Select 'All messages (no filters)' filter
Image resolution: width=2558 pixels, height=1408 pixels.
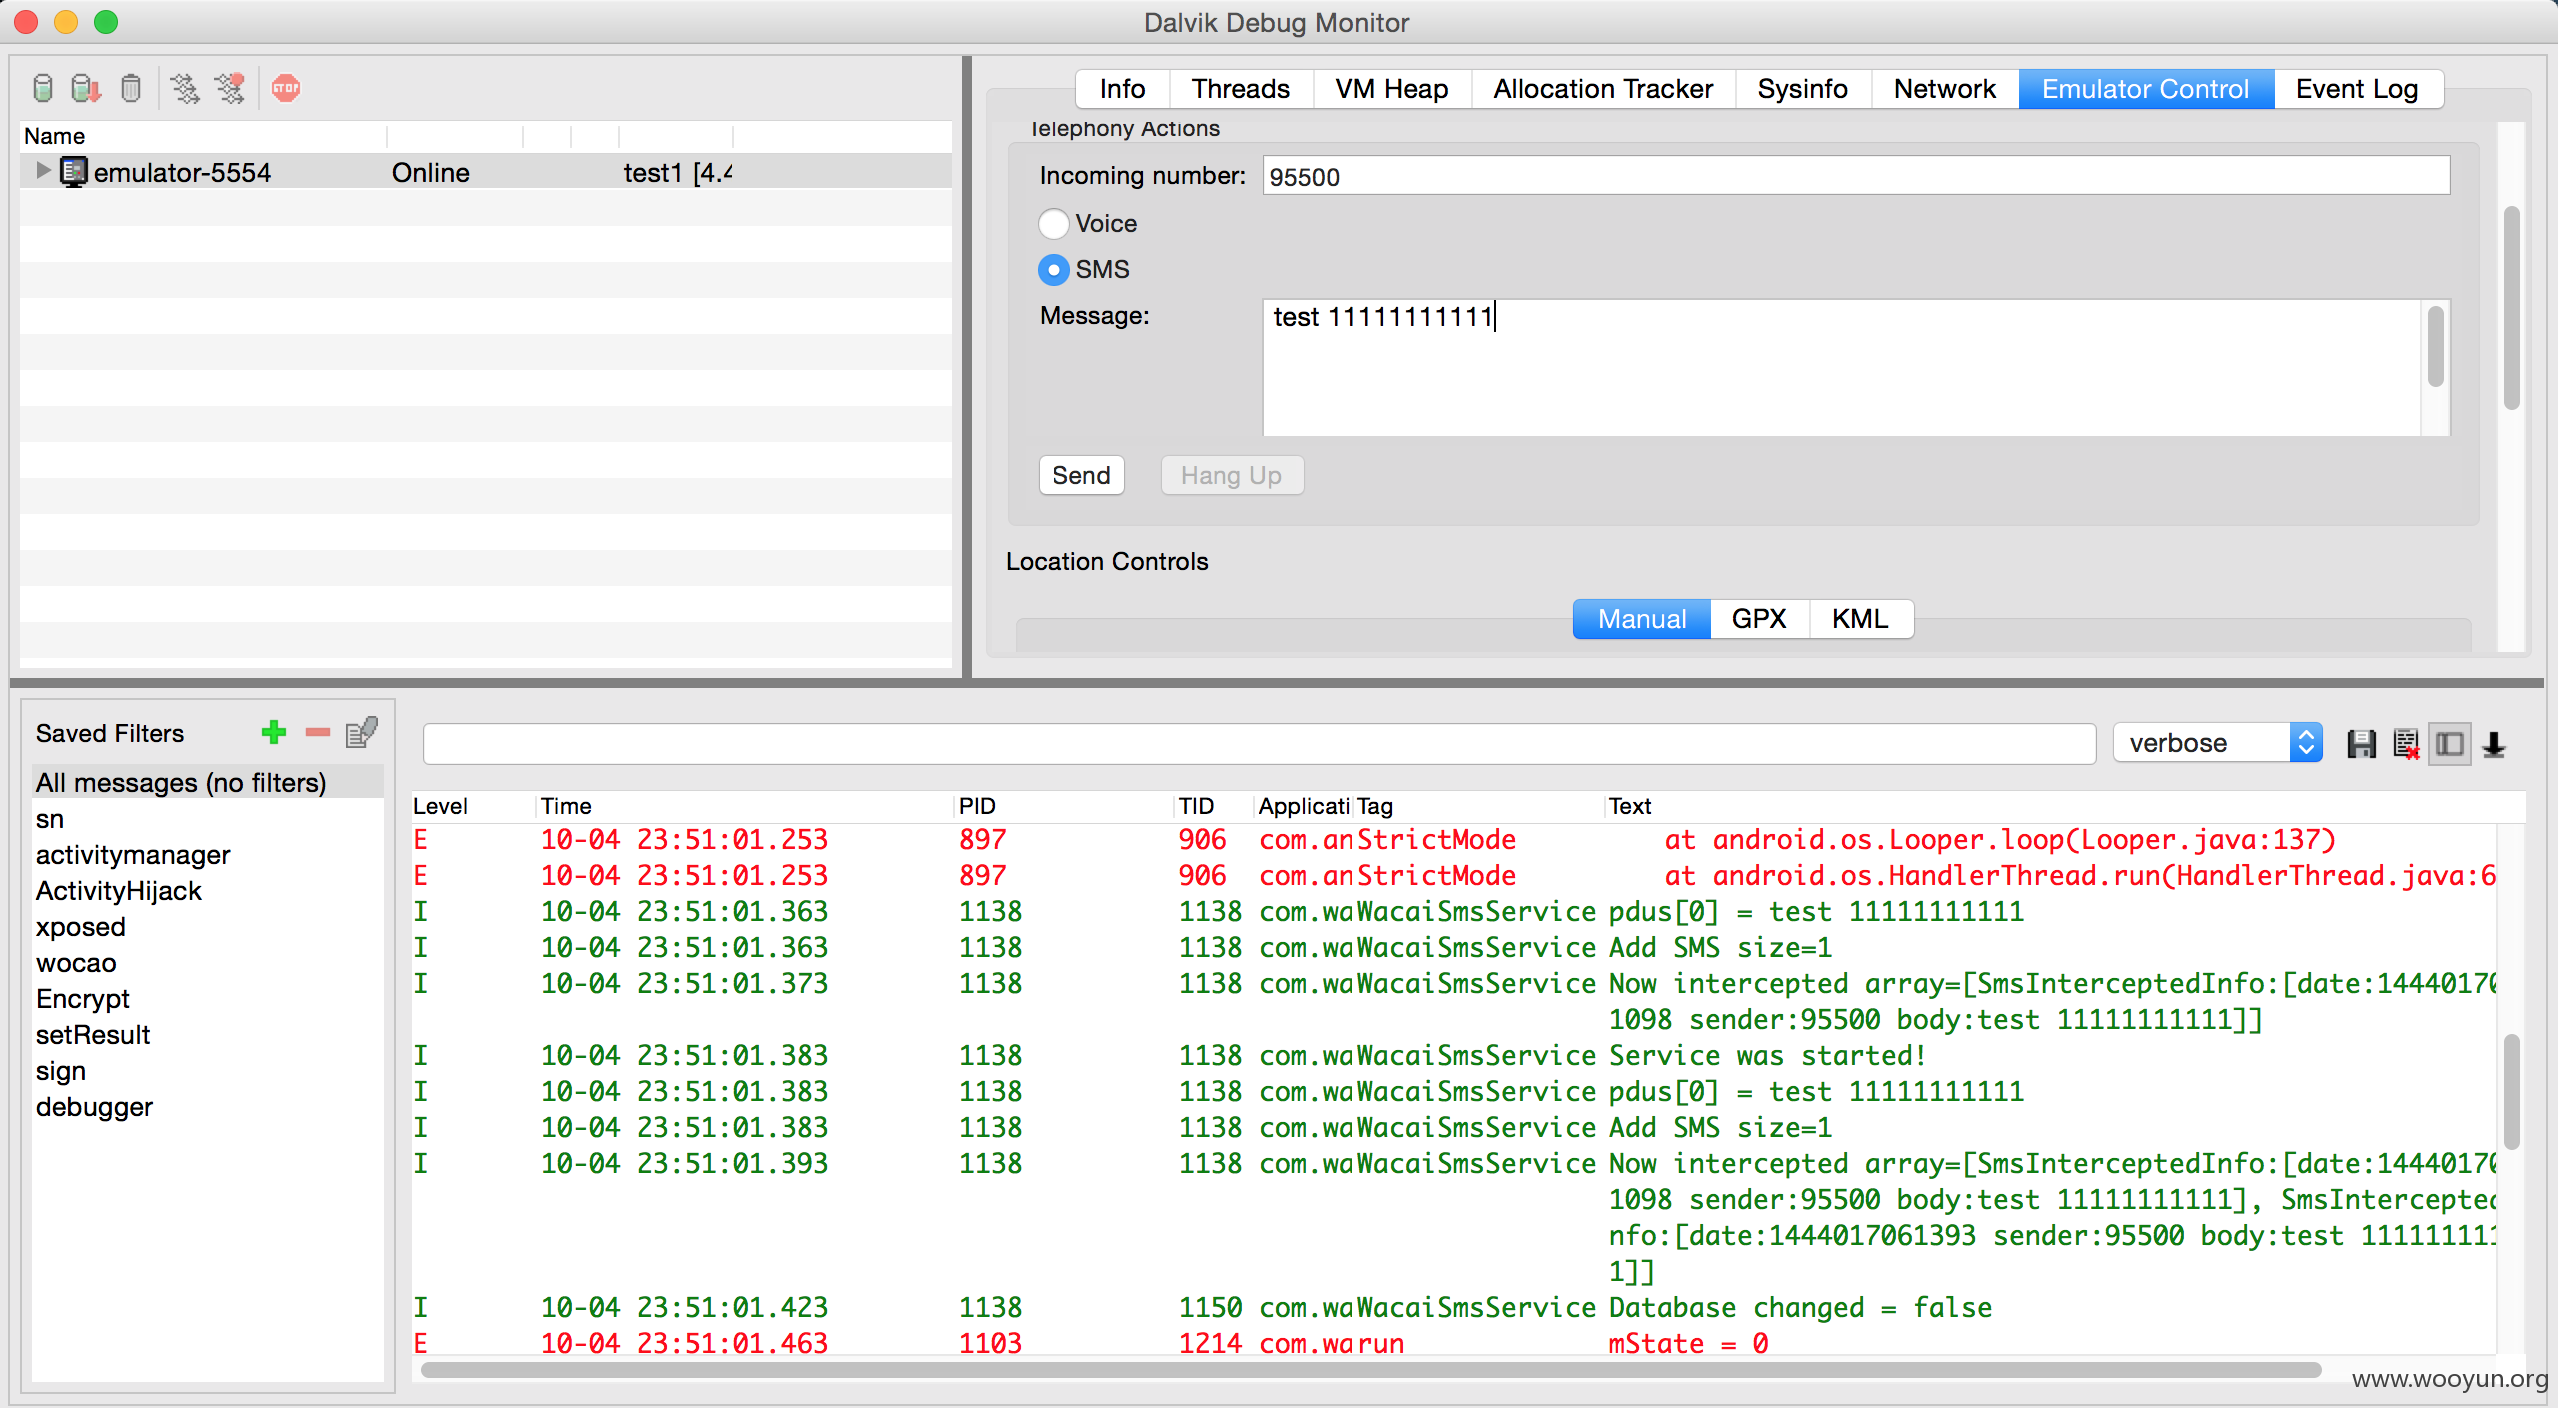click(x=208, y=782)
